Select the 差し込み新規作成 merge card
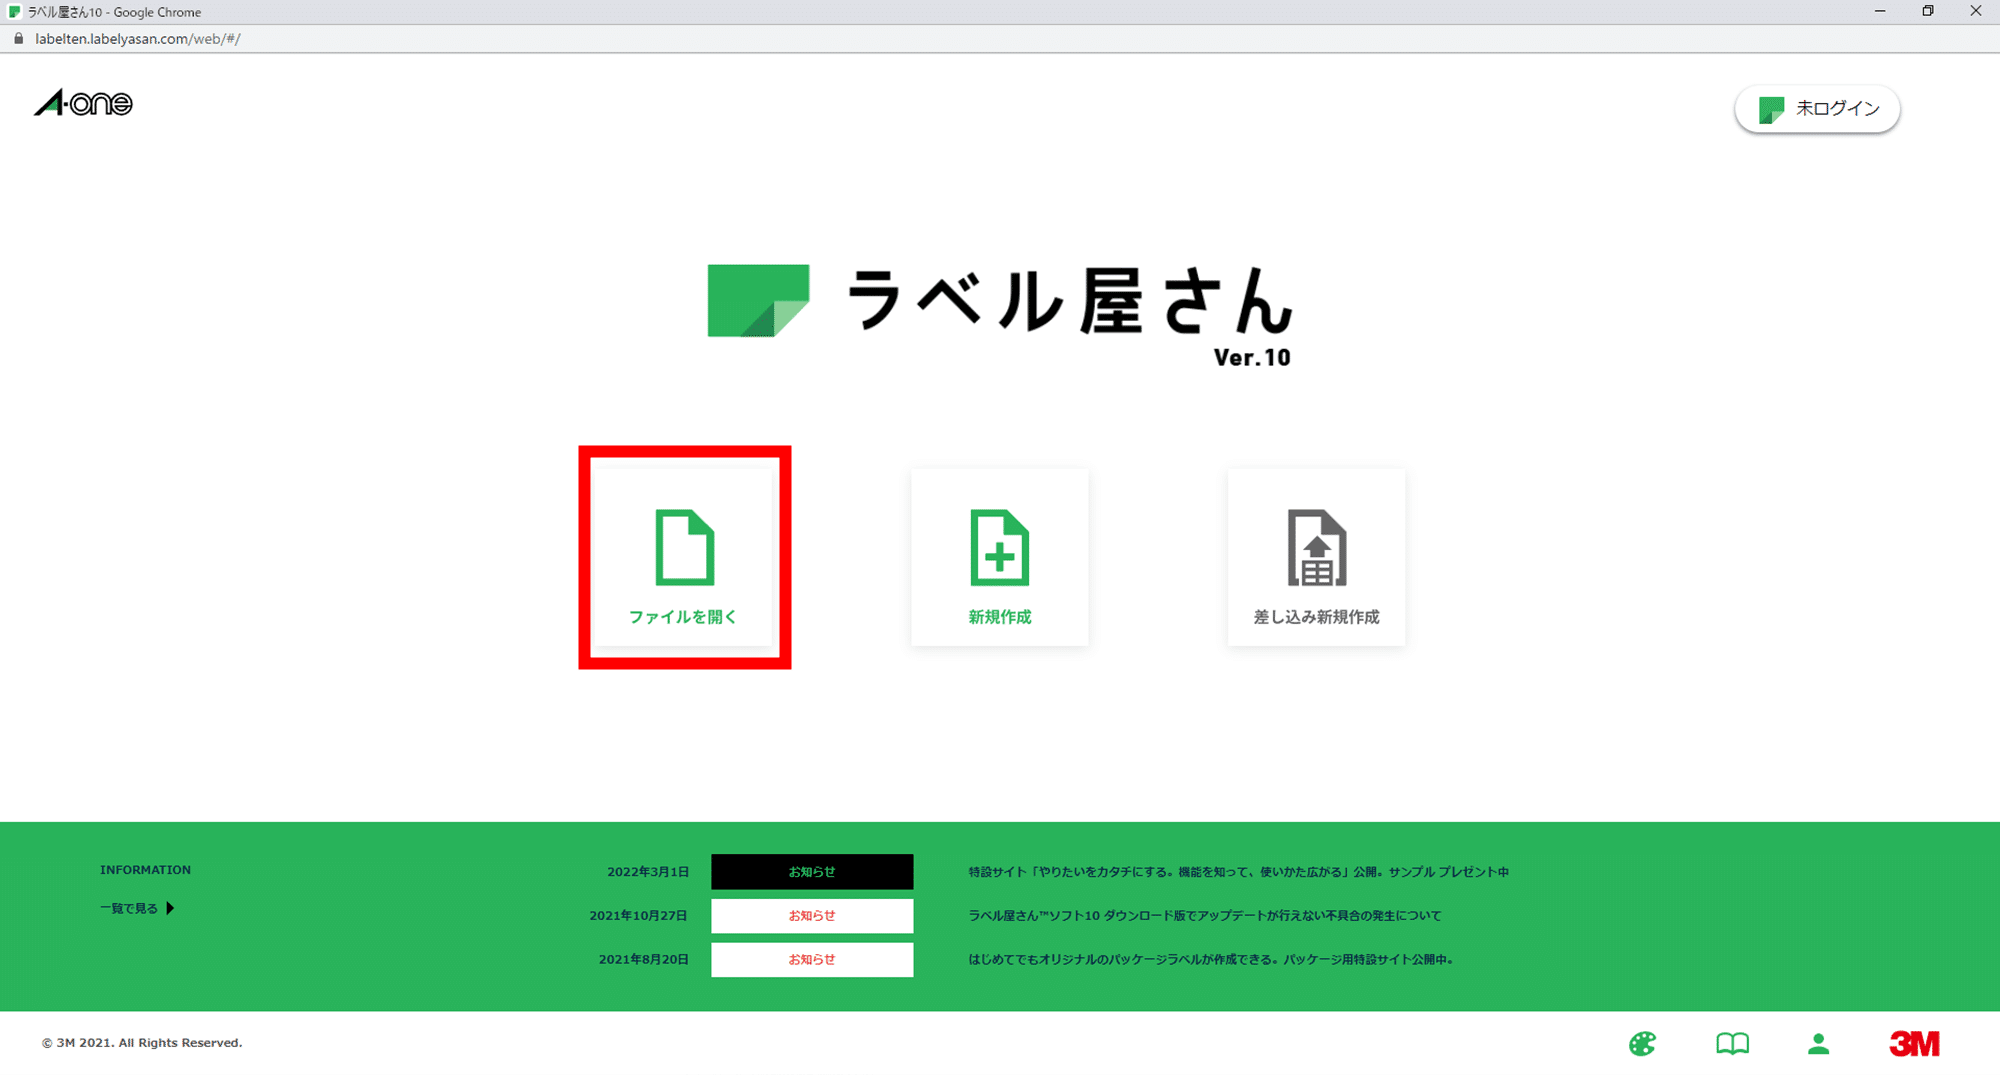 point(1316,557)
